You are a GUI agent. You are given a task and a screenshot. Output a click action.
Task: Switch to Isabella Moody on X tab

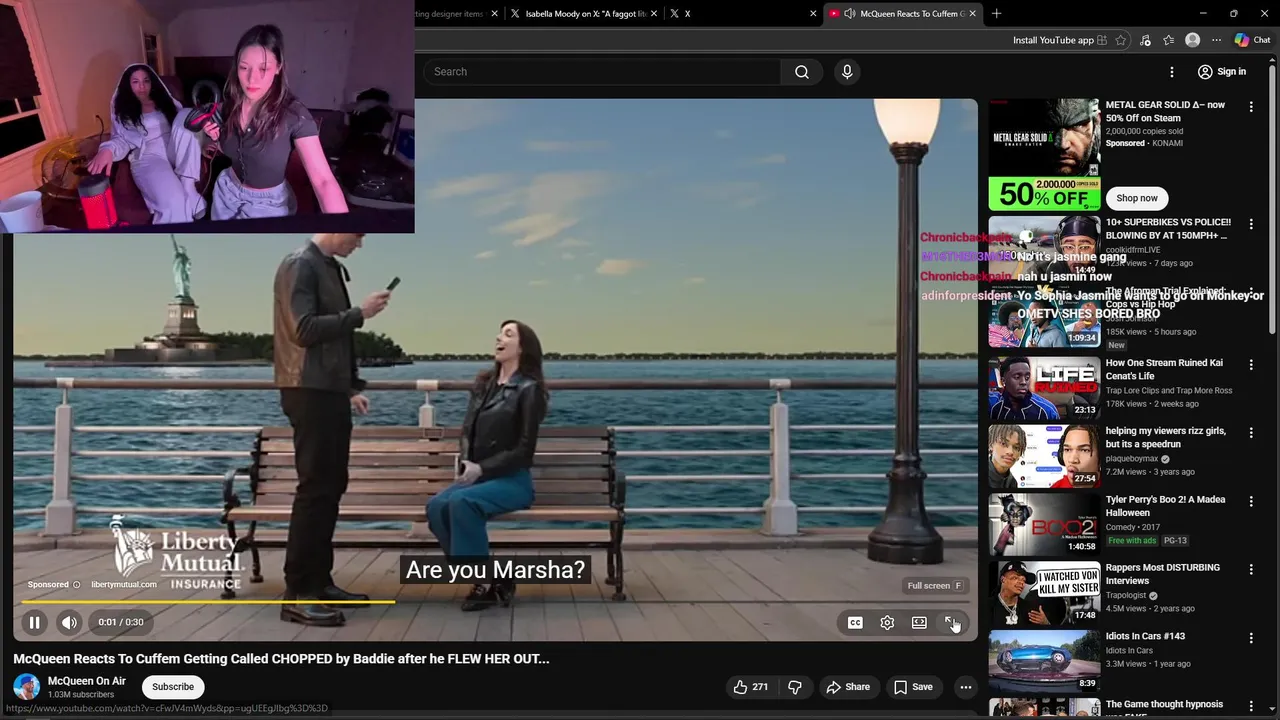[x=586, y=14]
